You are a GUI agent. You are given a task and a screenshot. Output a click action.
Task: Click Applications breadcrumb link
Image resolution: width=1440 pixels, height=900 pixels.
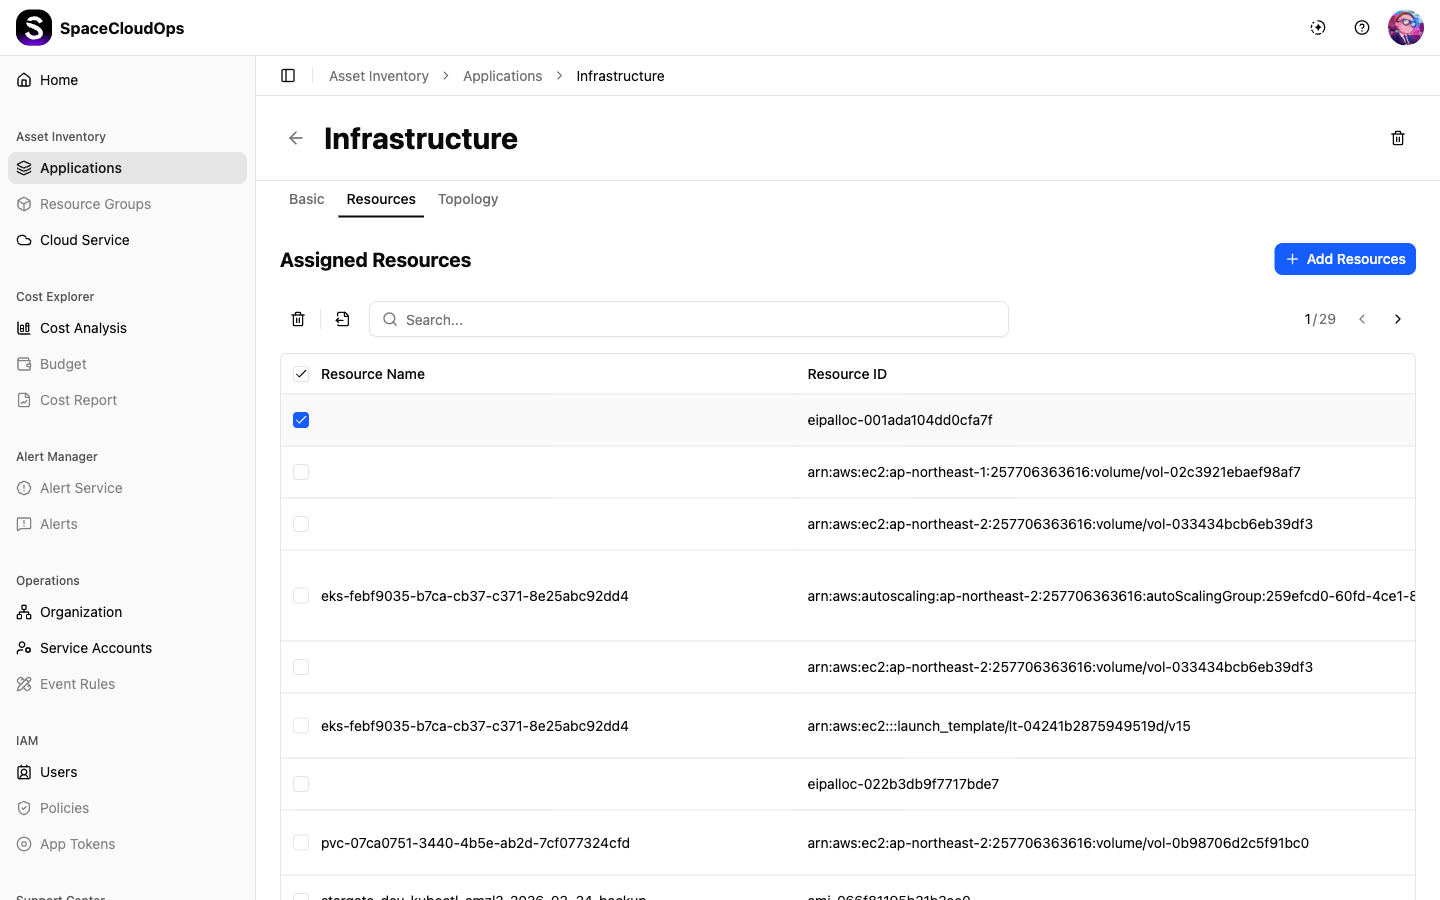tap(502, 76)
